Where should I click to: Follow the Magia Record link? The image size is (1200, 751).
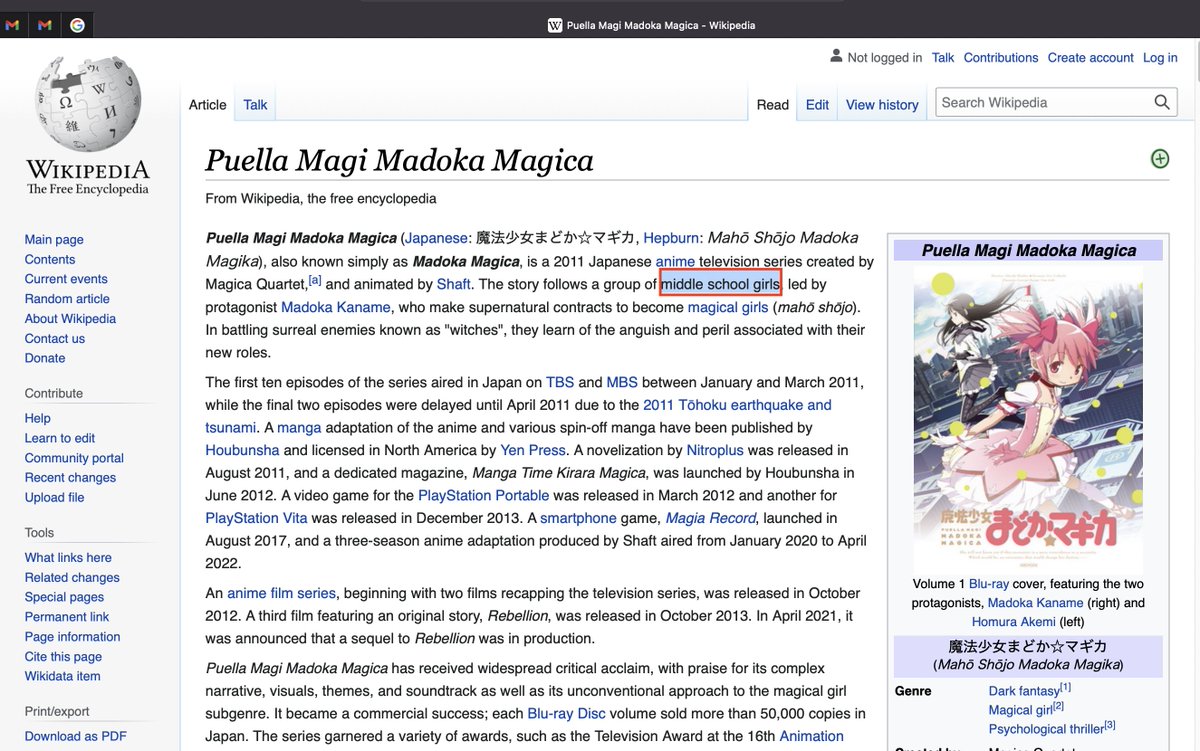coord(711,518)
